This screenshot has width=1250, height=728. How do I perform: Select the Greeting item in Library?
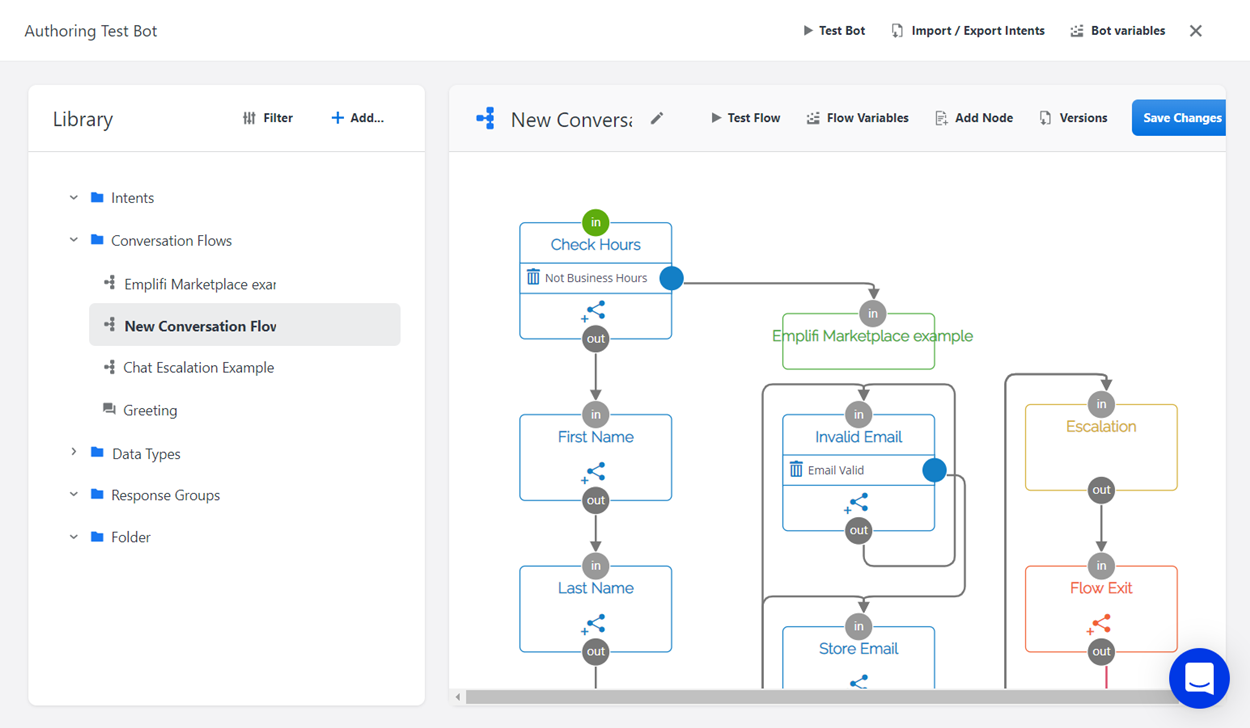150,410
